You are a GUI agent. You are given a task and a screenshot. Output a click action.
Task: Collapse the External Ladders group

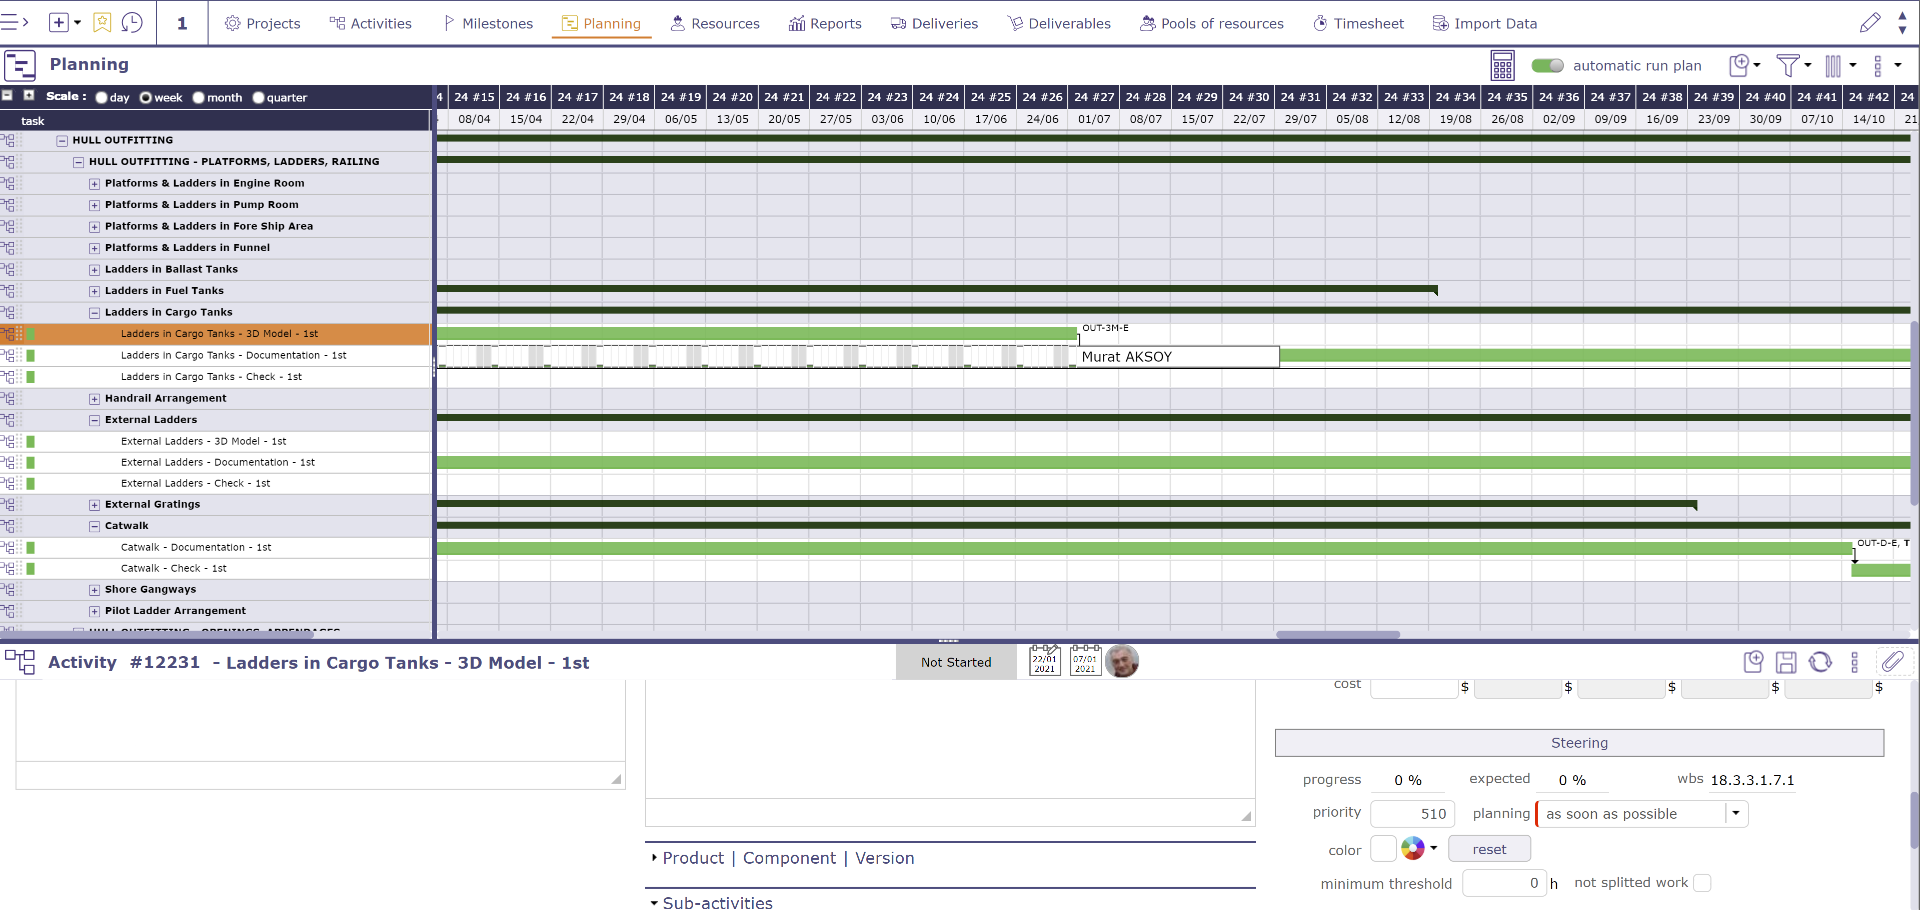click(95, 421)
